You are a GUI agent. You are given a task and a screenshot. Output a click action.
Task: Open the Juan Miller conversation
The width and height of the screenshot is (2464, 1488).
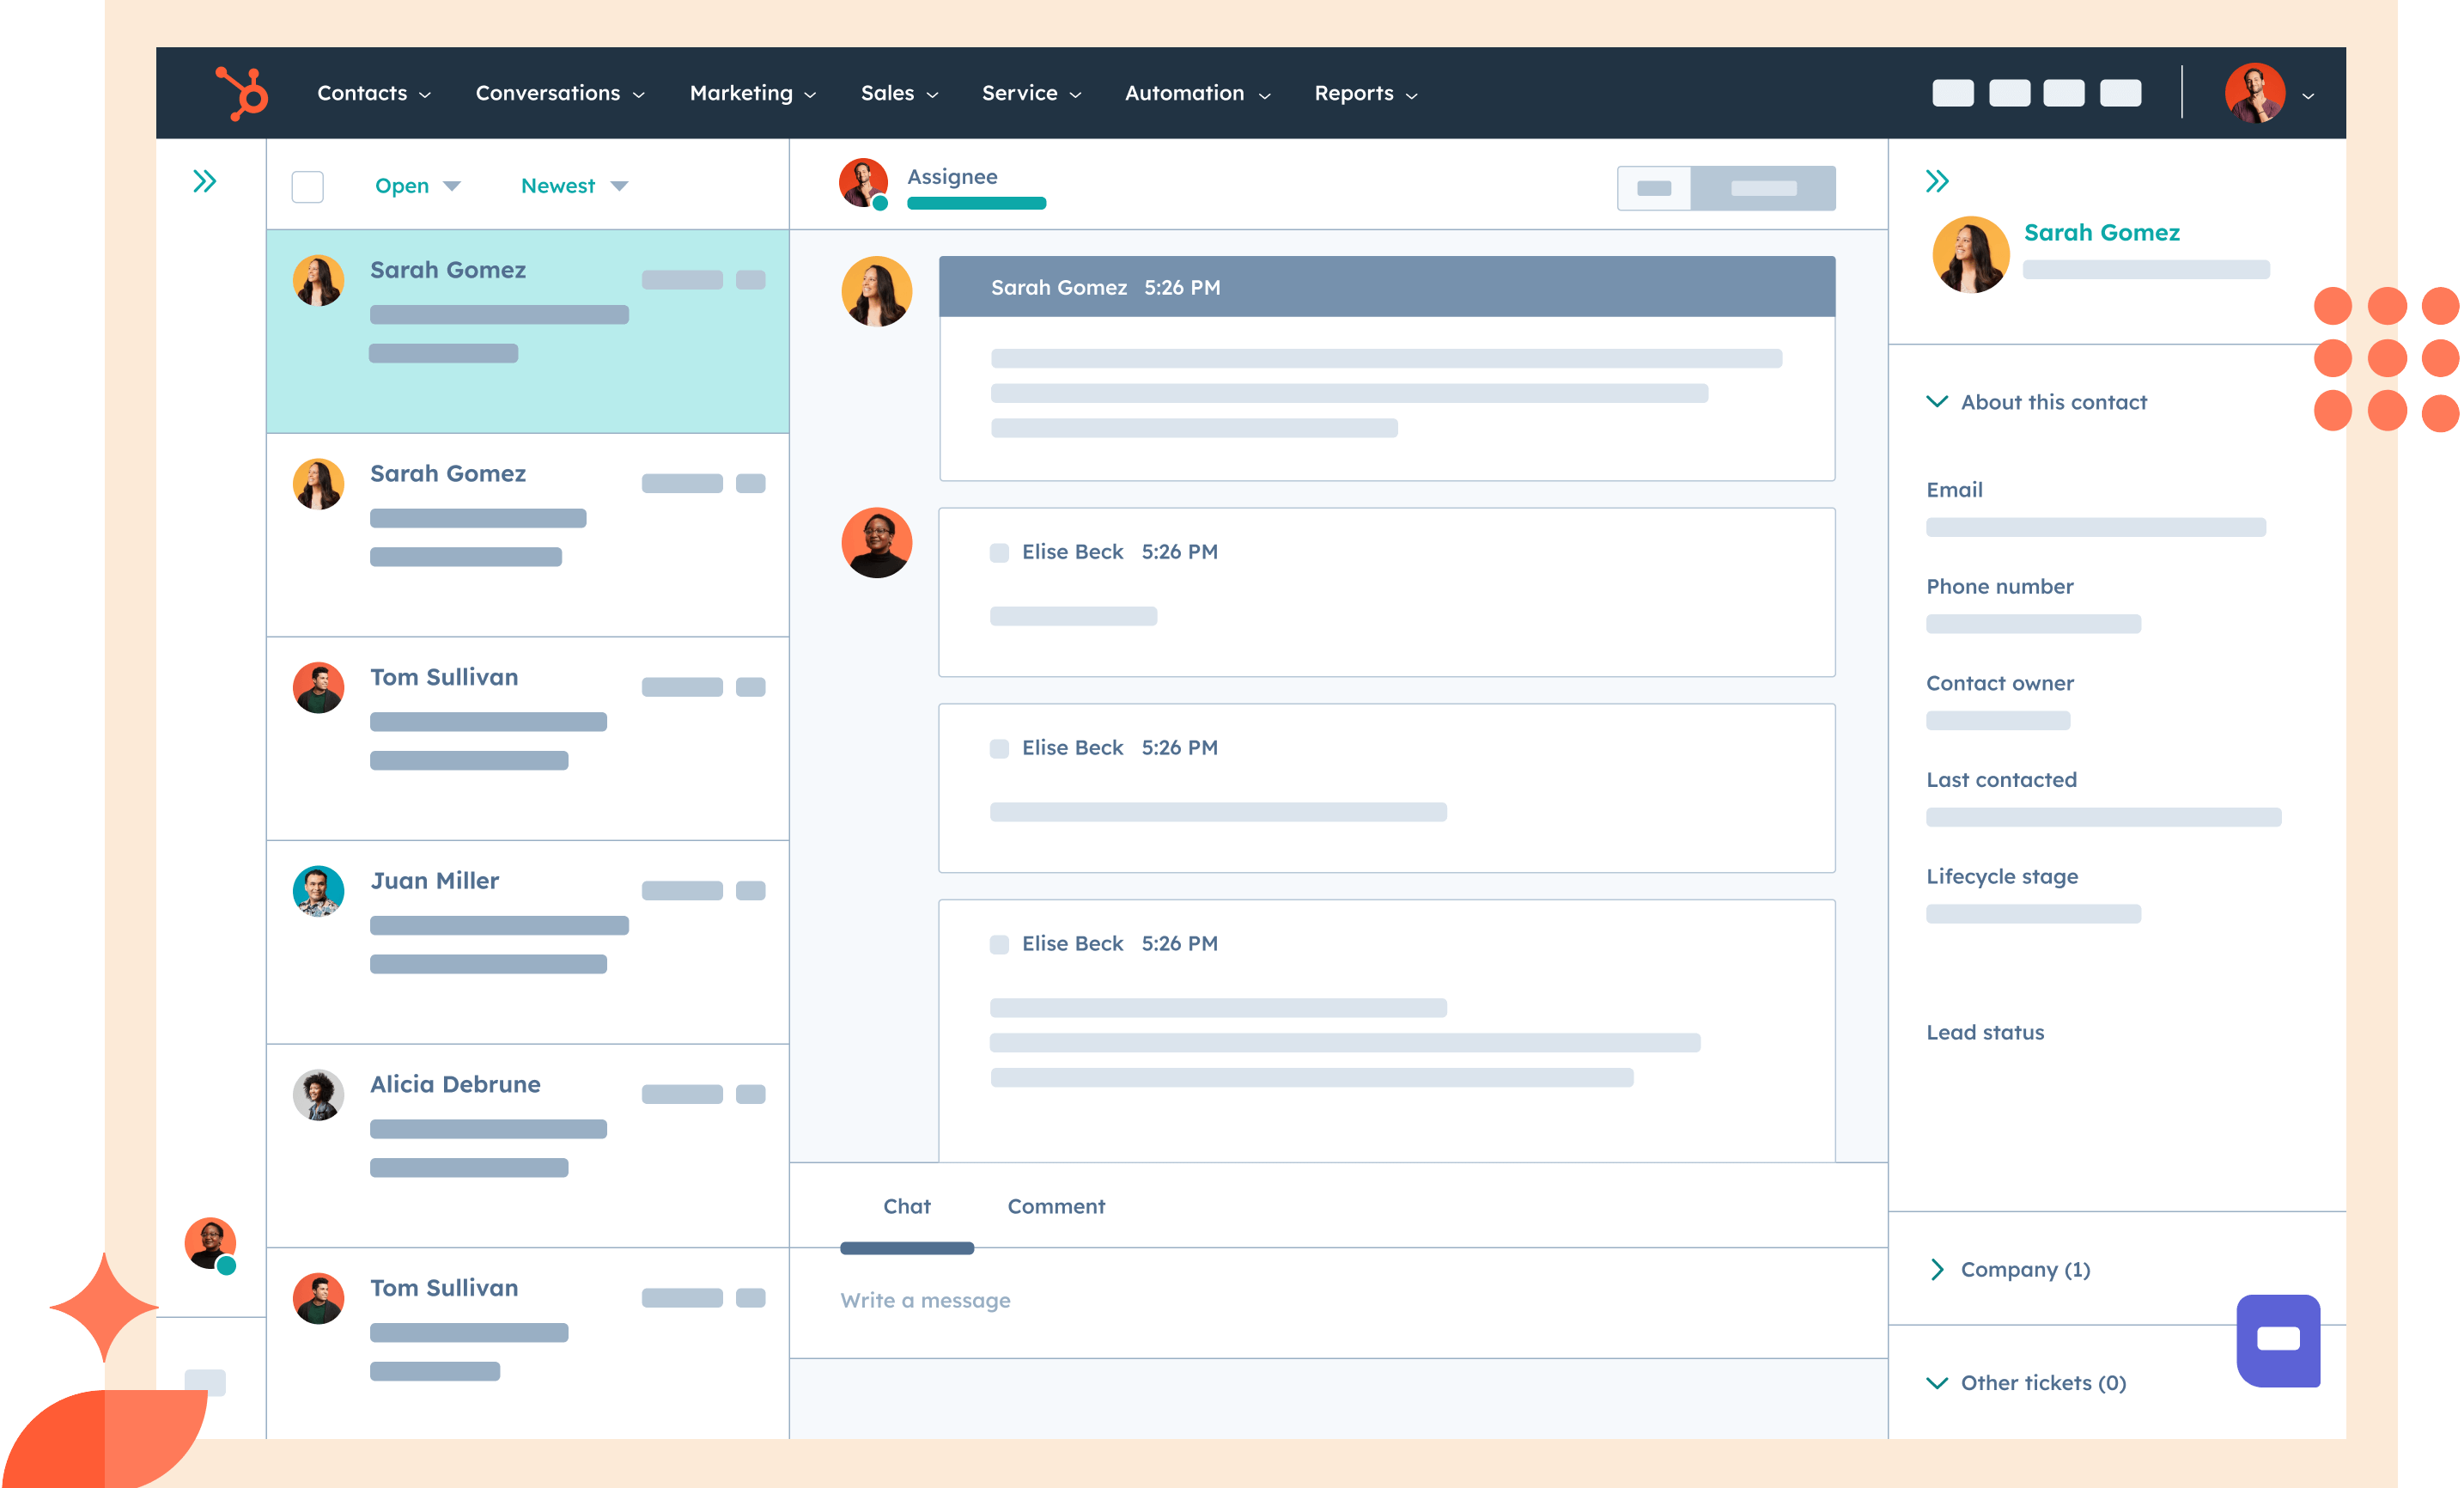pyautogui.click(x=528, y=942)
